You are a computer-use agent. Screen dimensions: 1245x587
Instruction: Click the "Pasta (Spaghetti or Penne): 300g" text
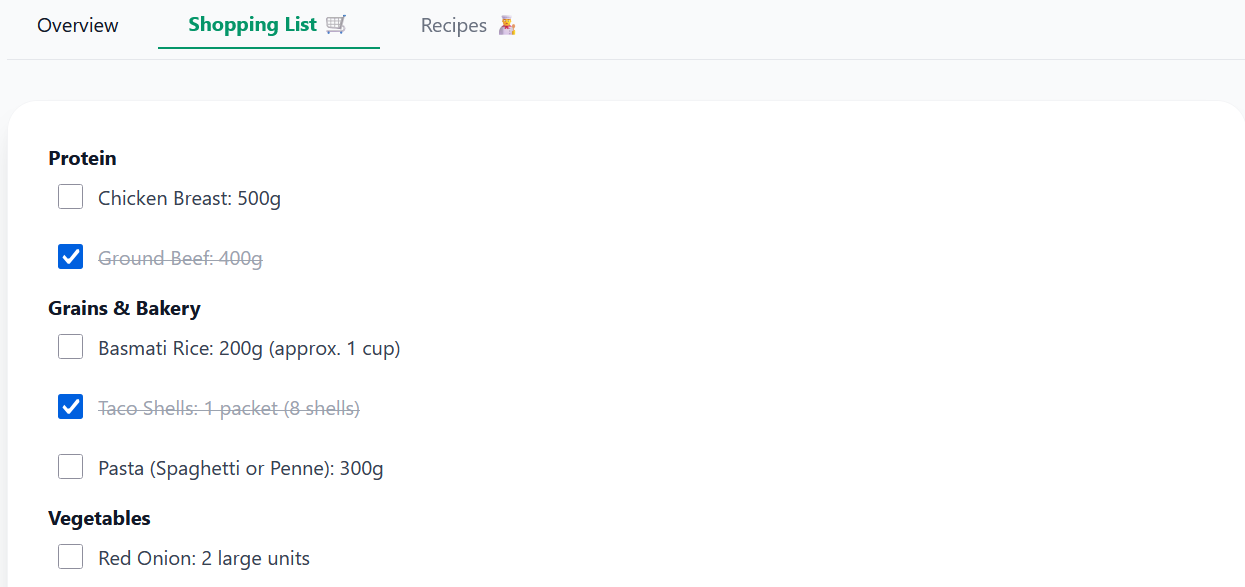pos(240,468)
